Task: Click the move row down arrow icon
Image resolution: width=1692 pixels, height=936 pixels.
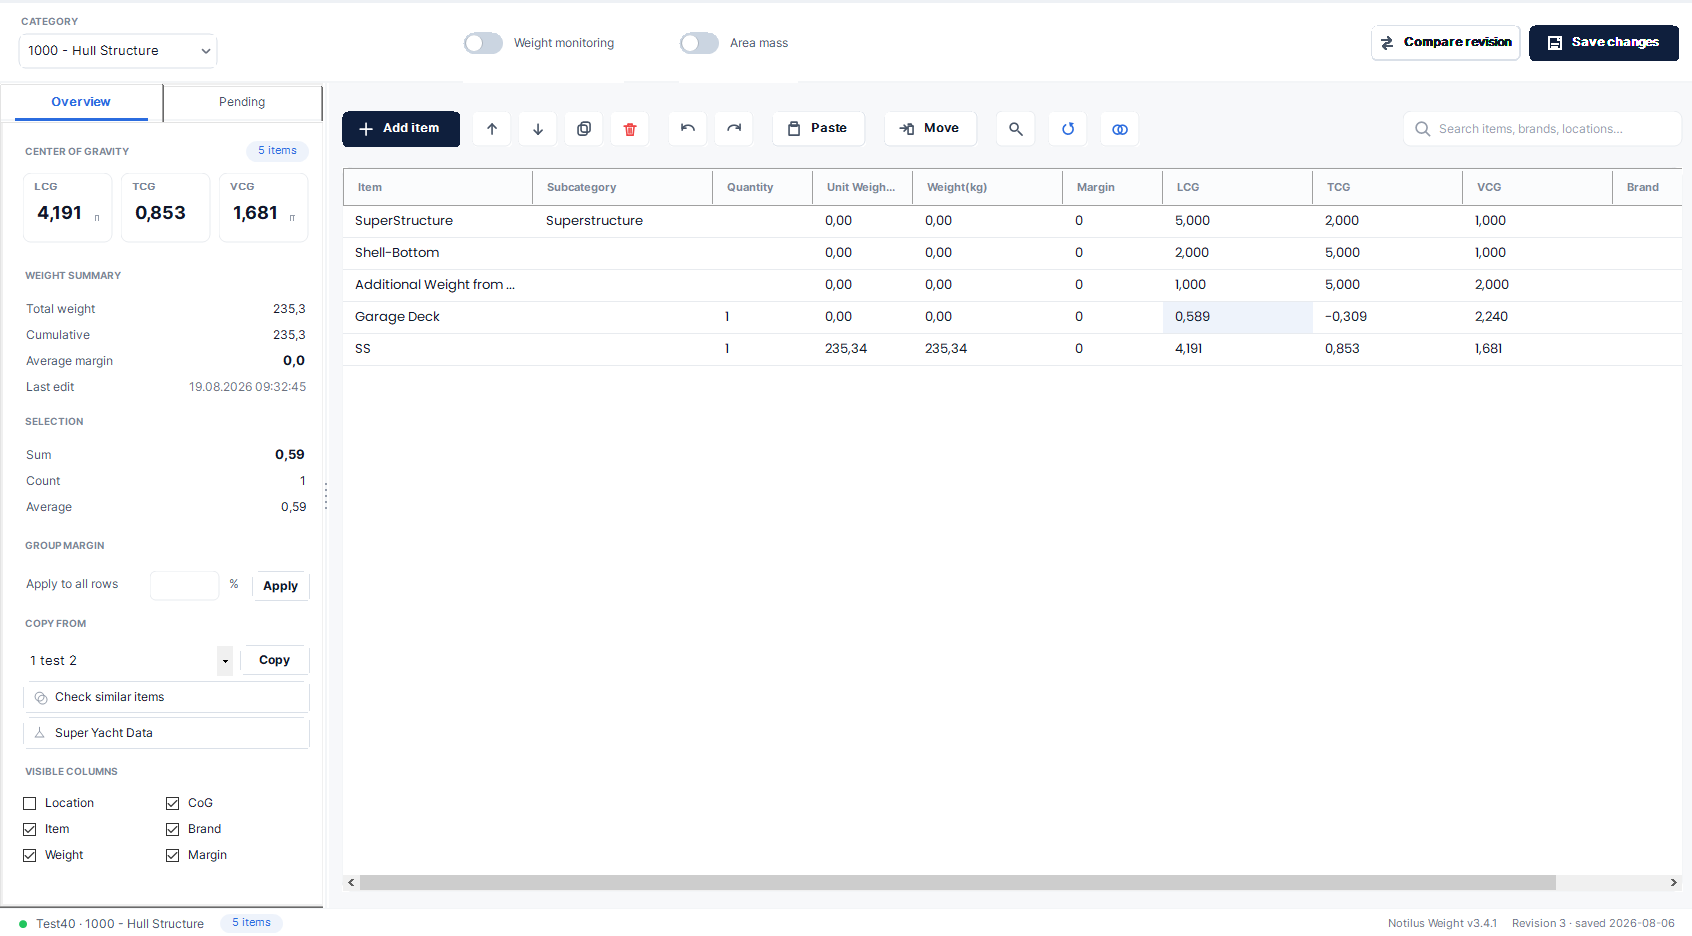Action: click(x=538, y=129)
